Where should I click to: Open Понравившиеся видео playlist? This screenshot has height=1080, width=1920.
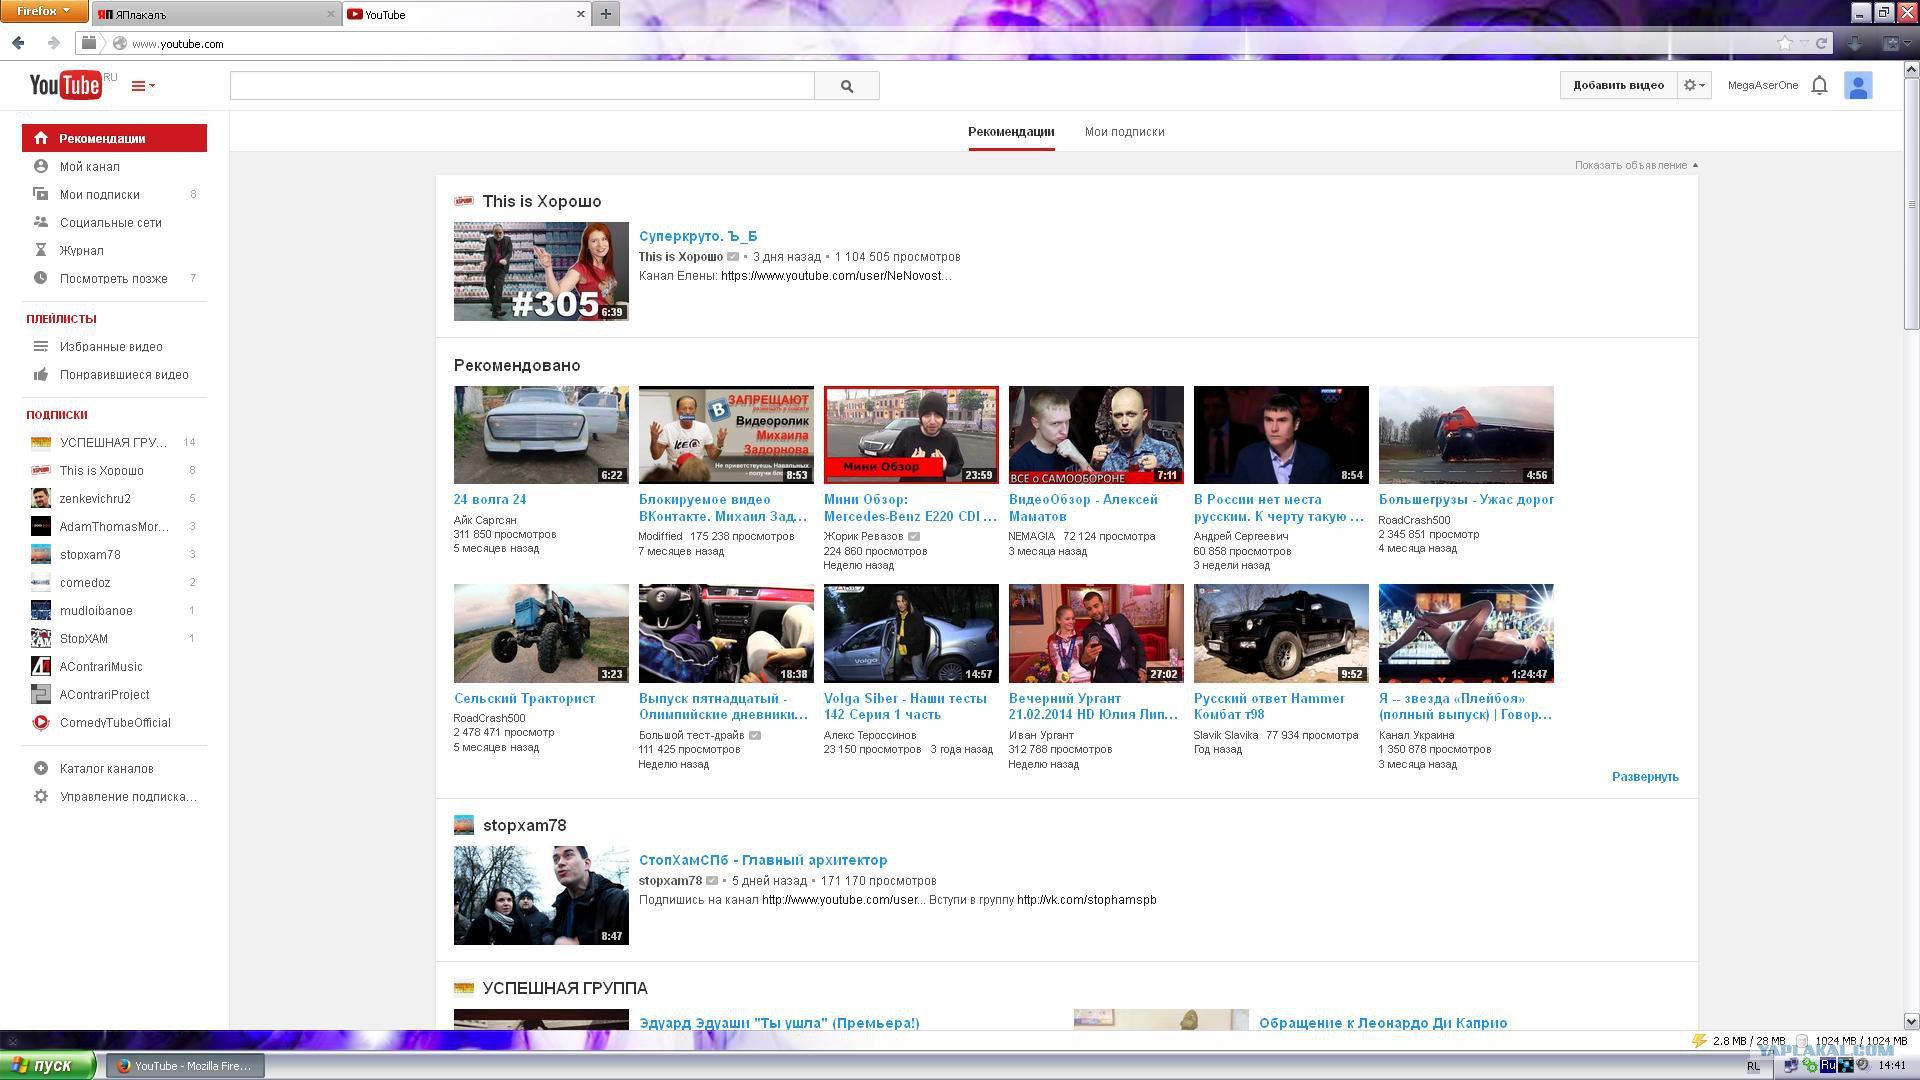(x=114, y=374)
